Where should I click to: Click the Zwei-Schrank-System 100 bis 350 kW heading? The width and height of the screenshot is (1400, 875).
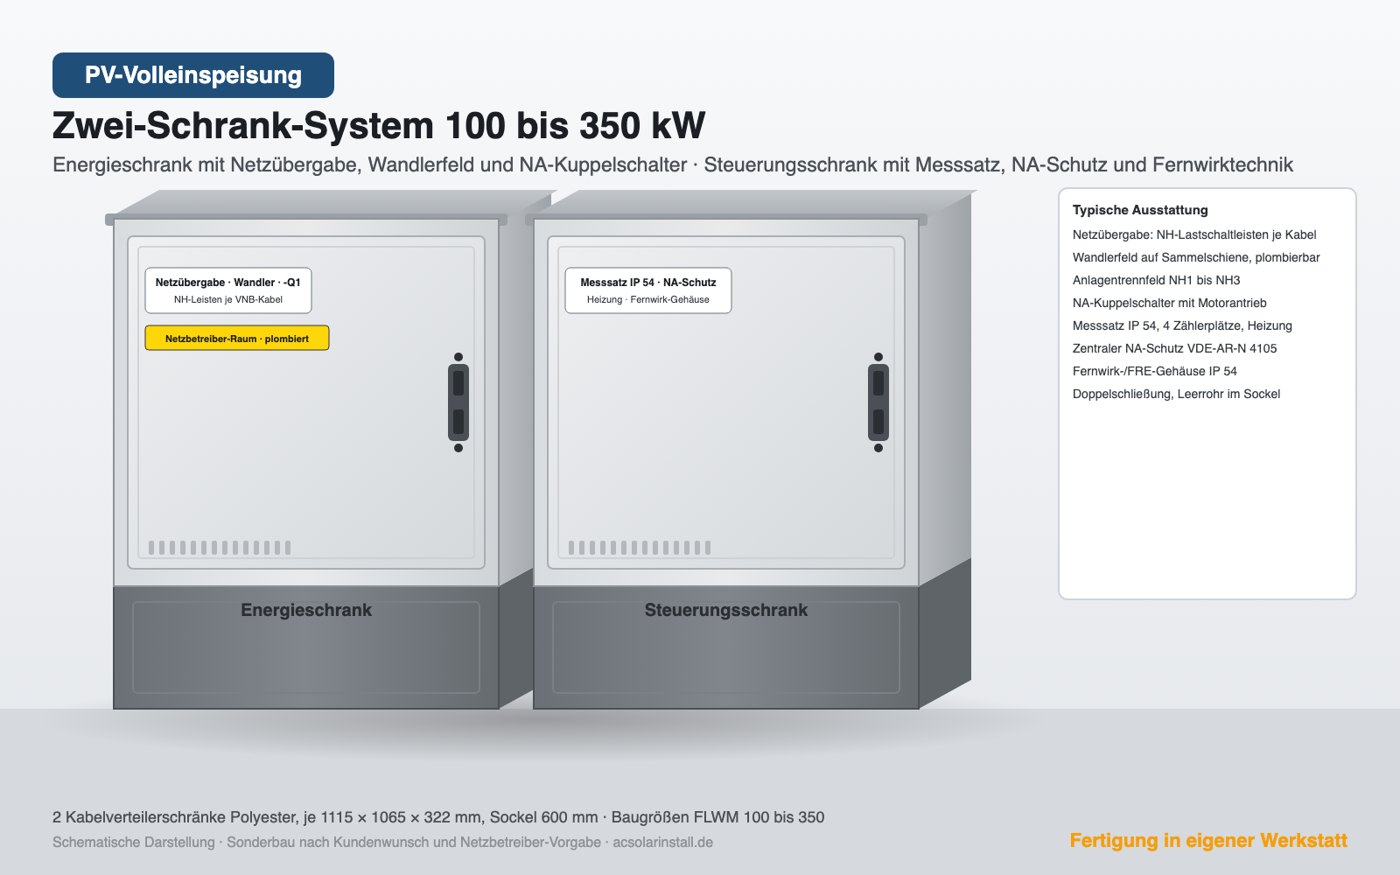tap(379, 126)
